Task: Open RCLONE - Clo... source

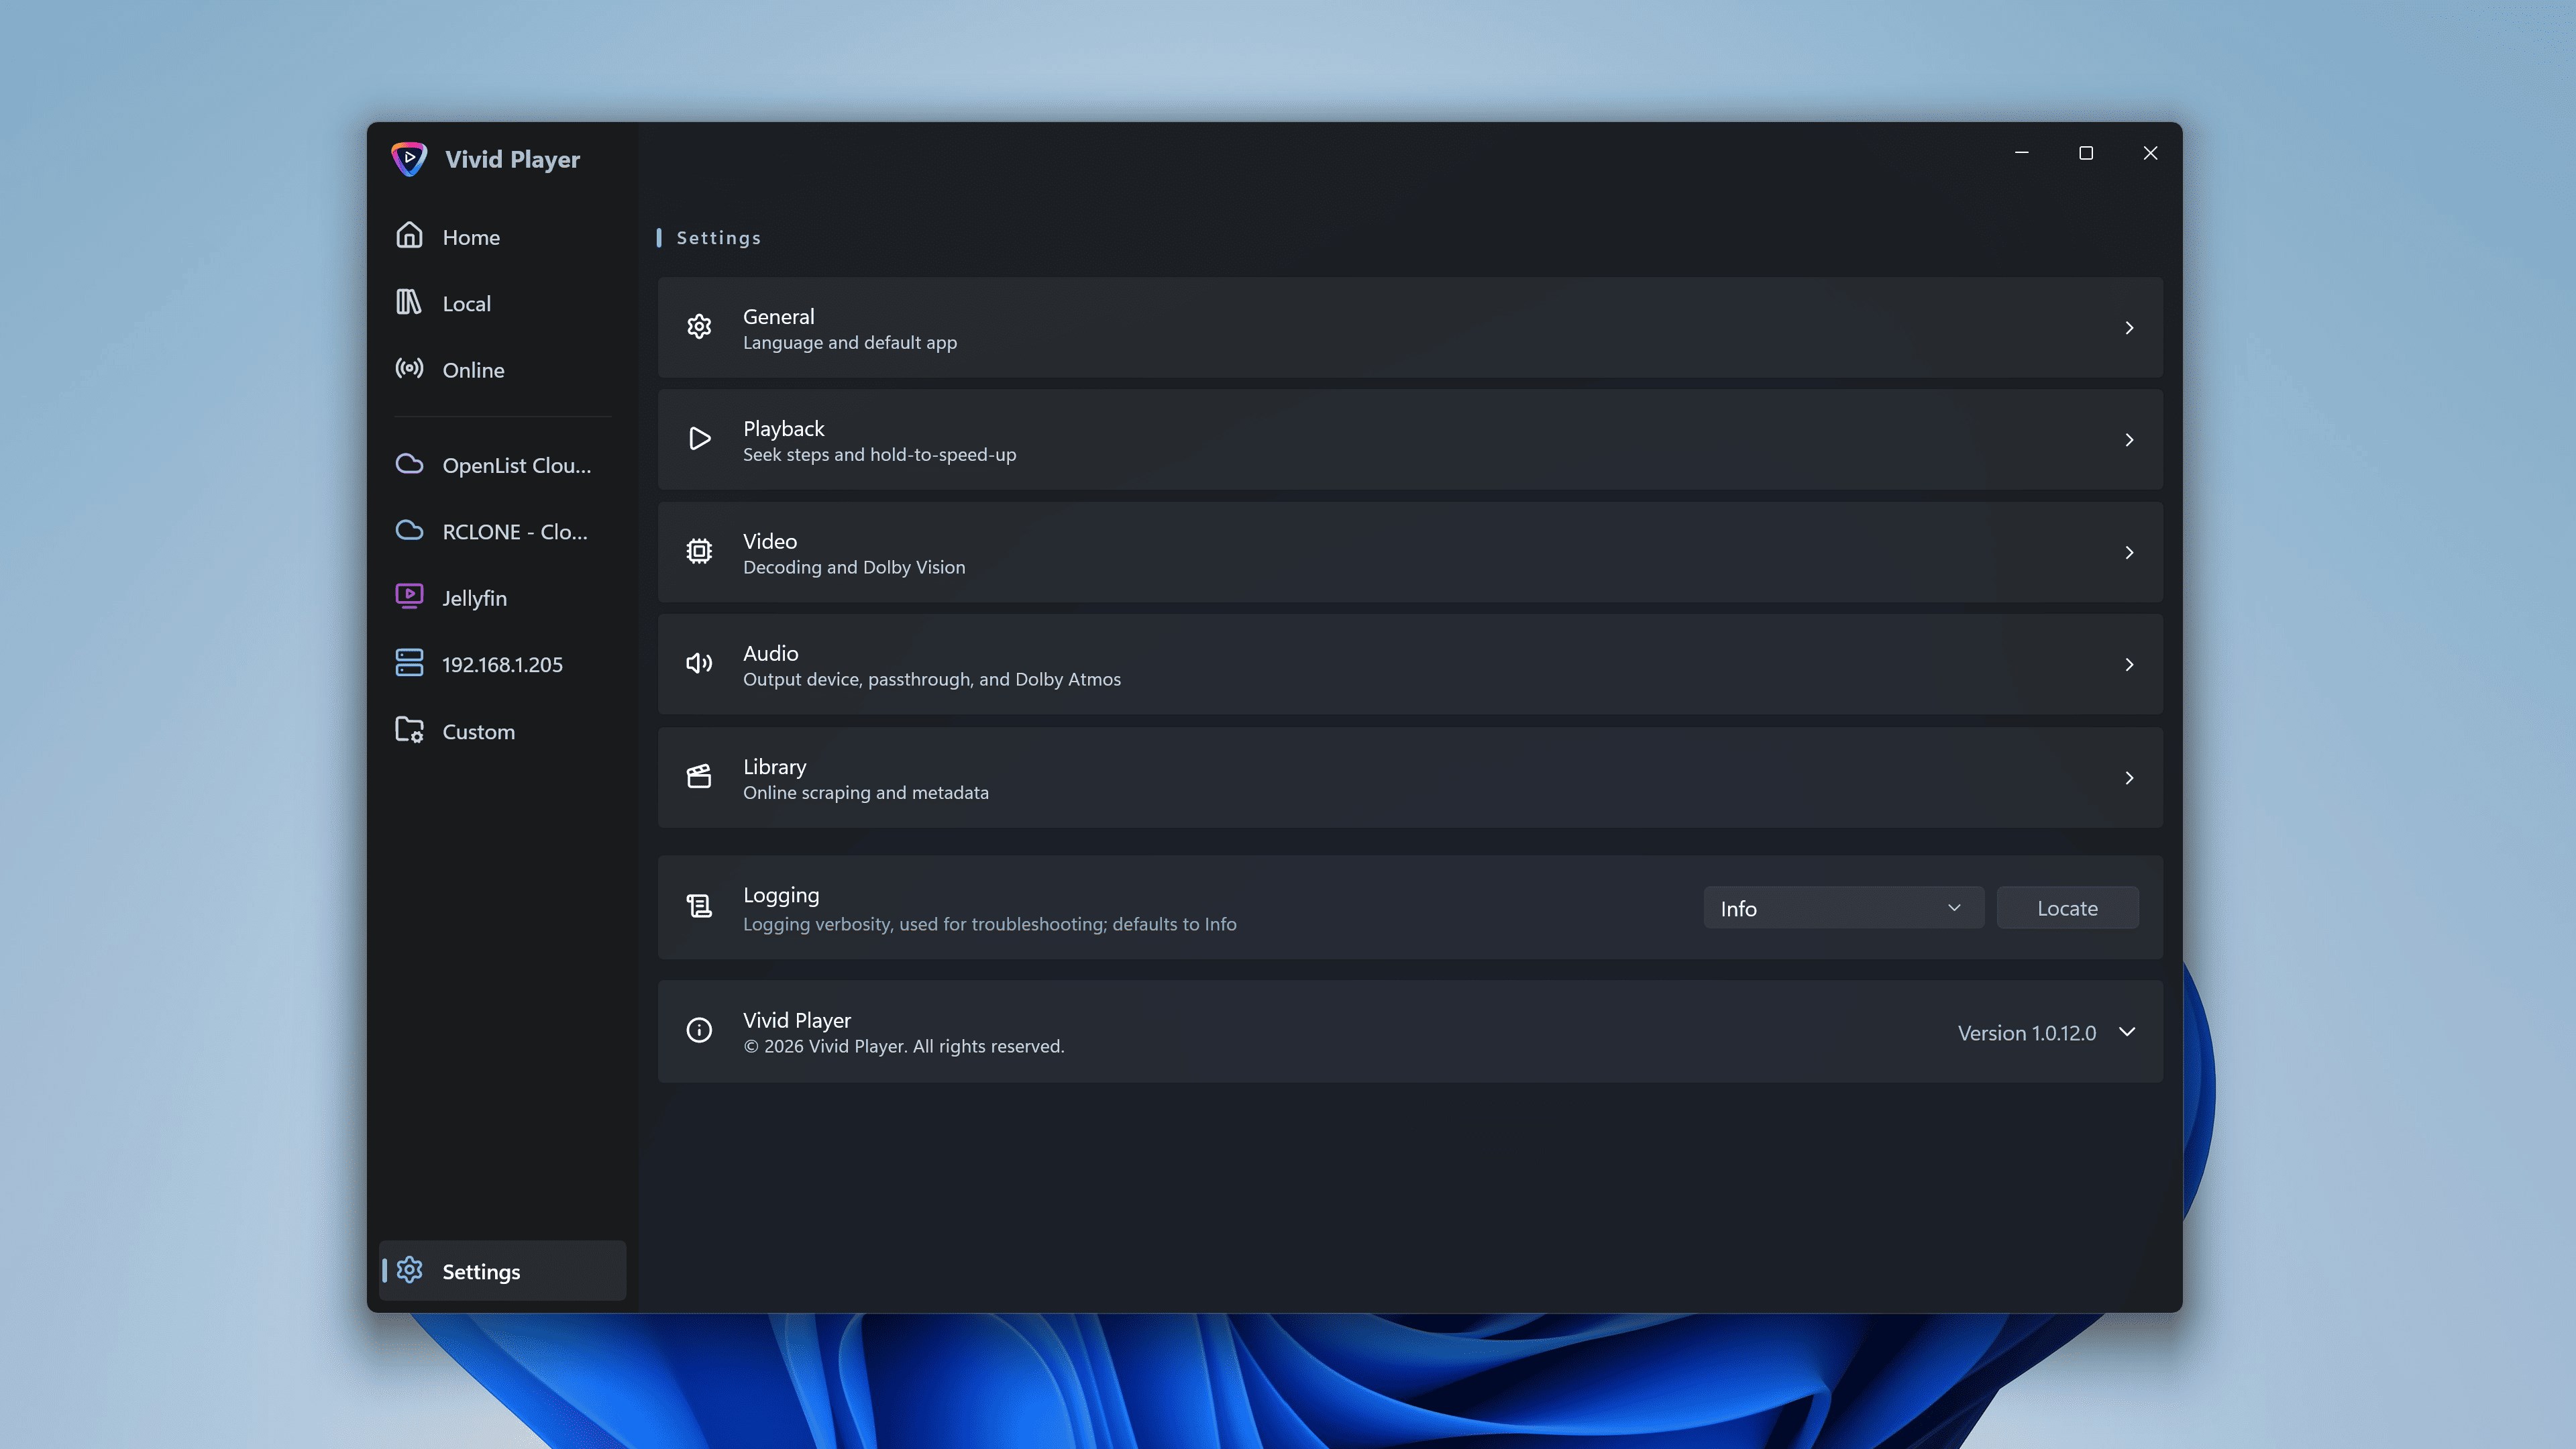Action: pyautogui.click(x=503, y=531)
